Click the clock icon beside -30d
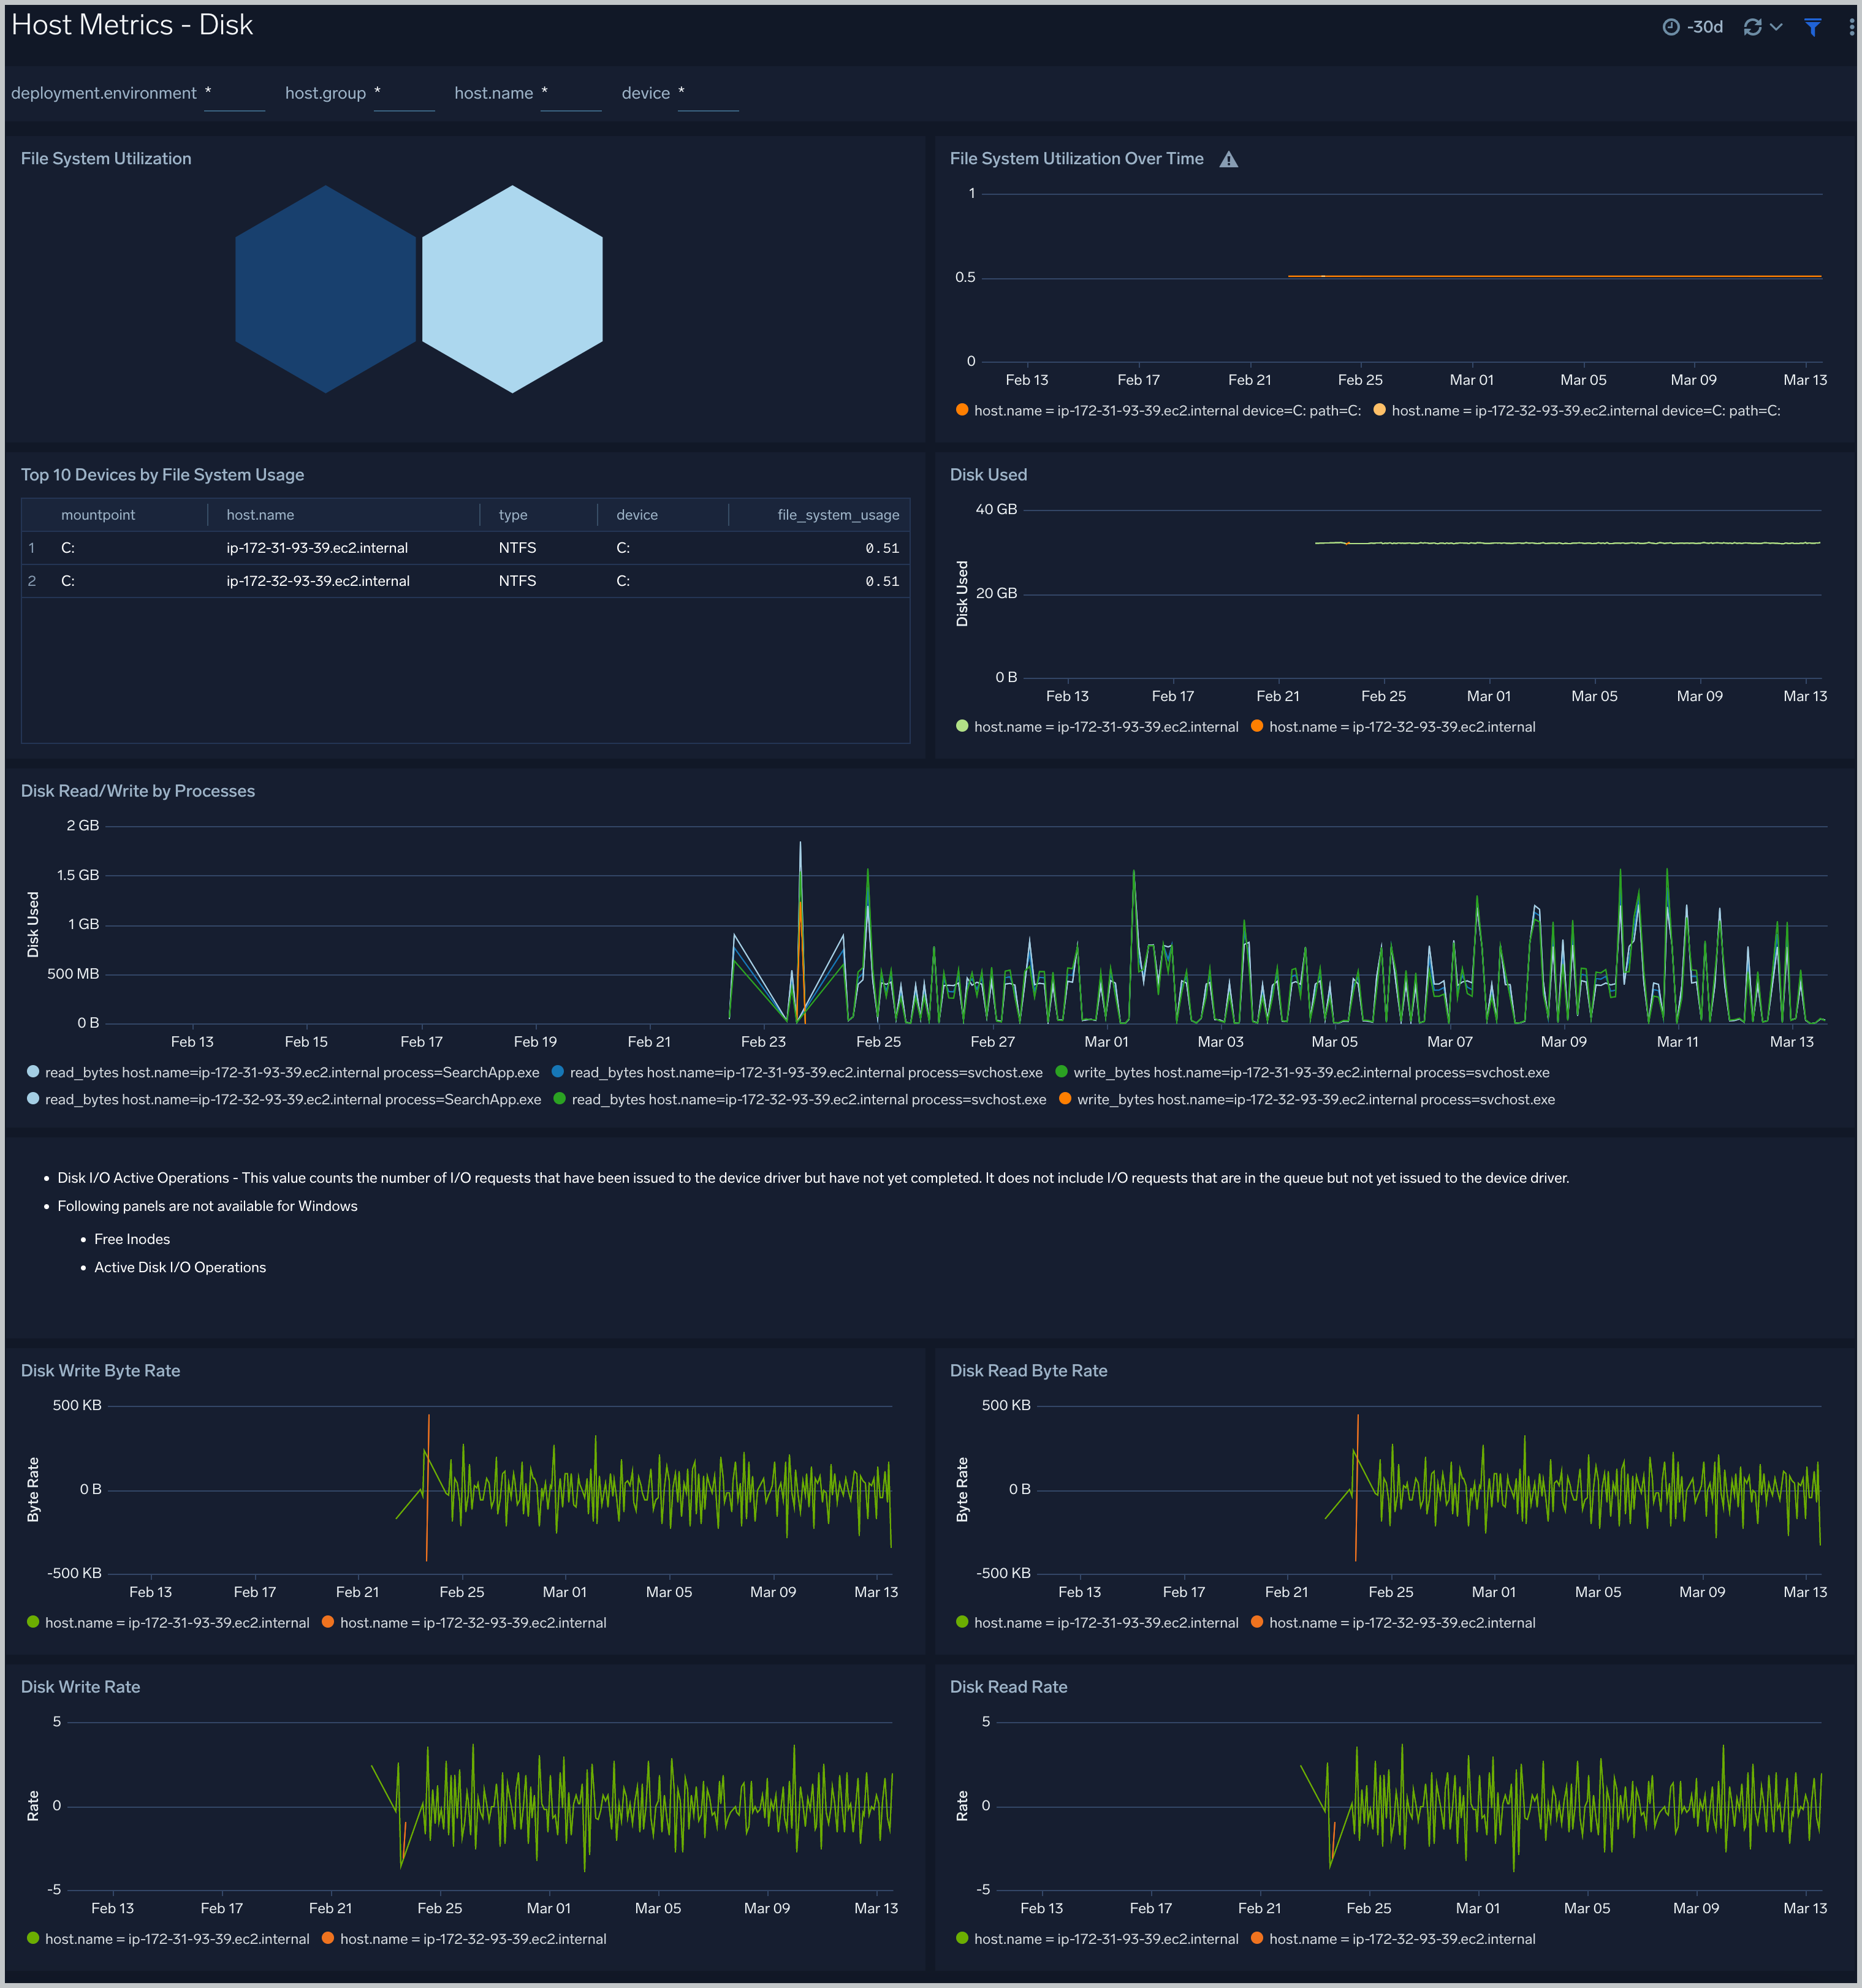Viewport: 1862px width, 1988px height. (1671, 27)
